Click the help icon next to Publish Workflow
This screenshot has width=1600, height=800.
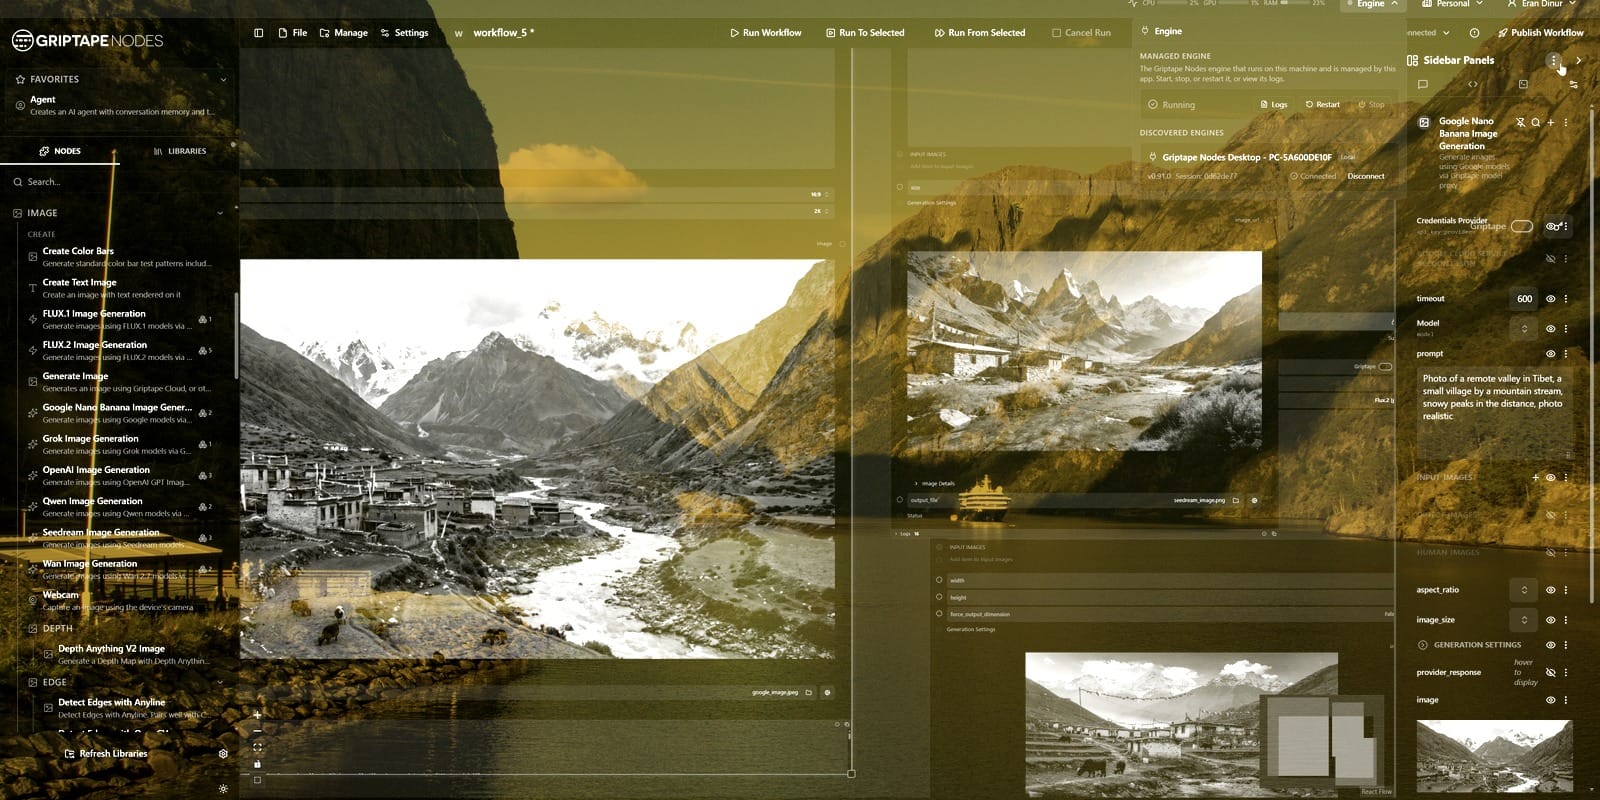[x=1474, y=33]
